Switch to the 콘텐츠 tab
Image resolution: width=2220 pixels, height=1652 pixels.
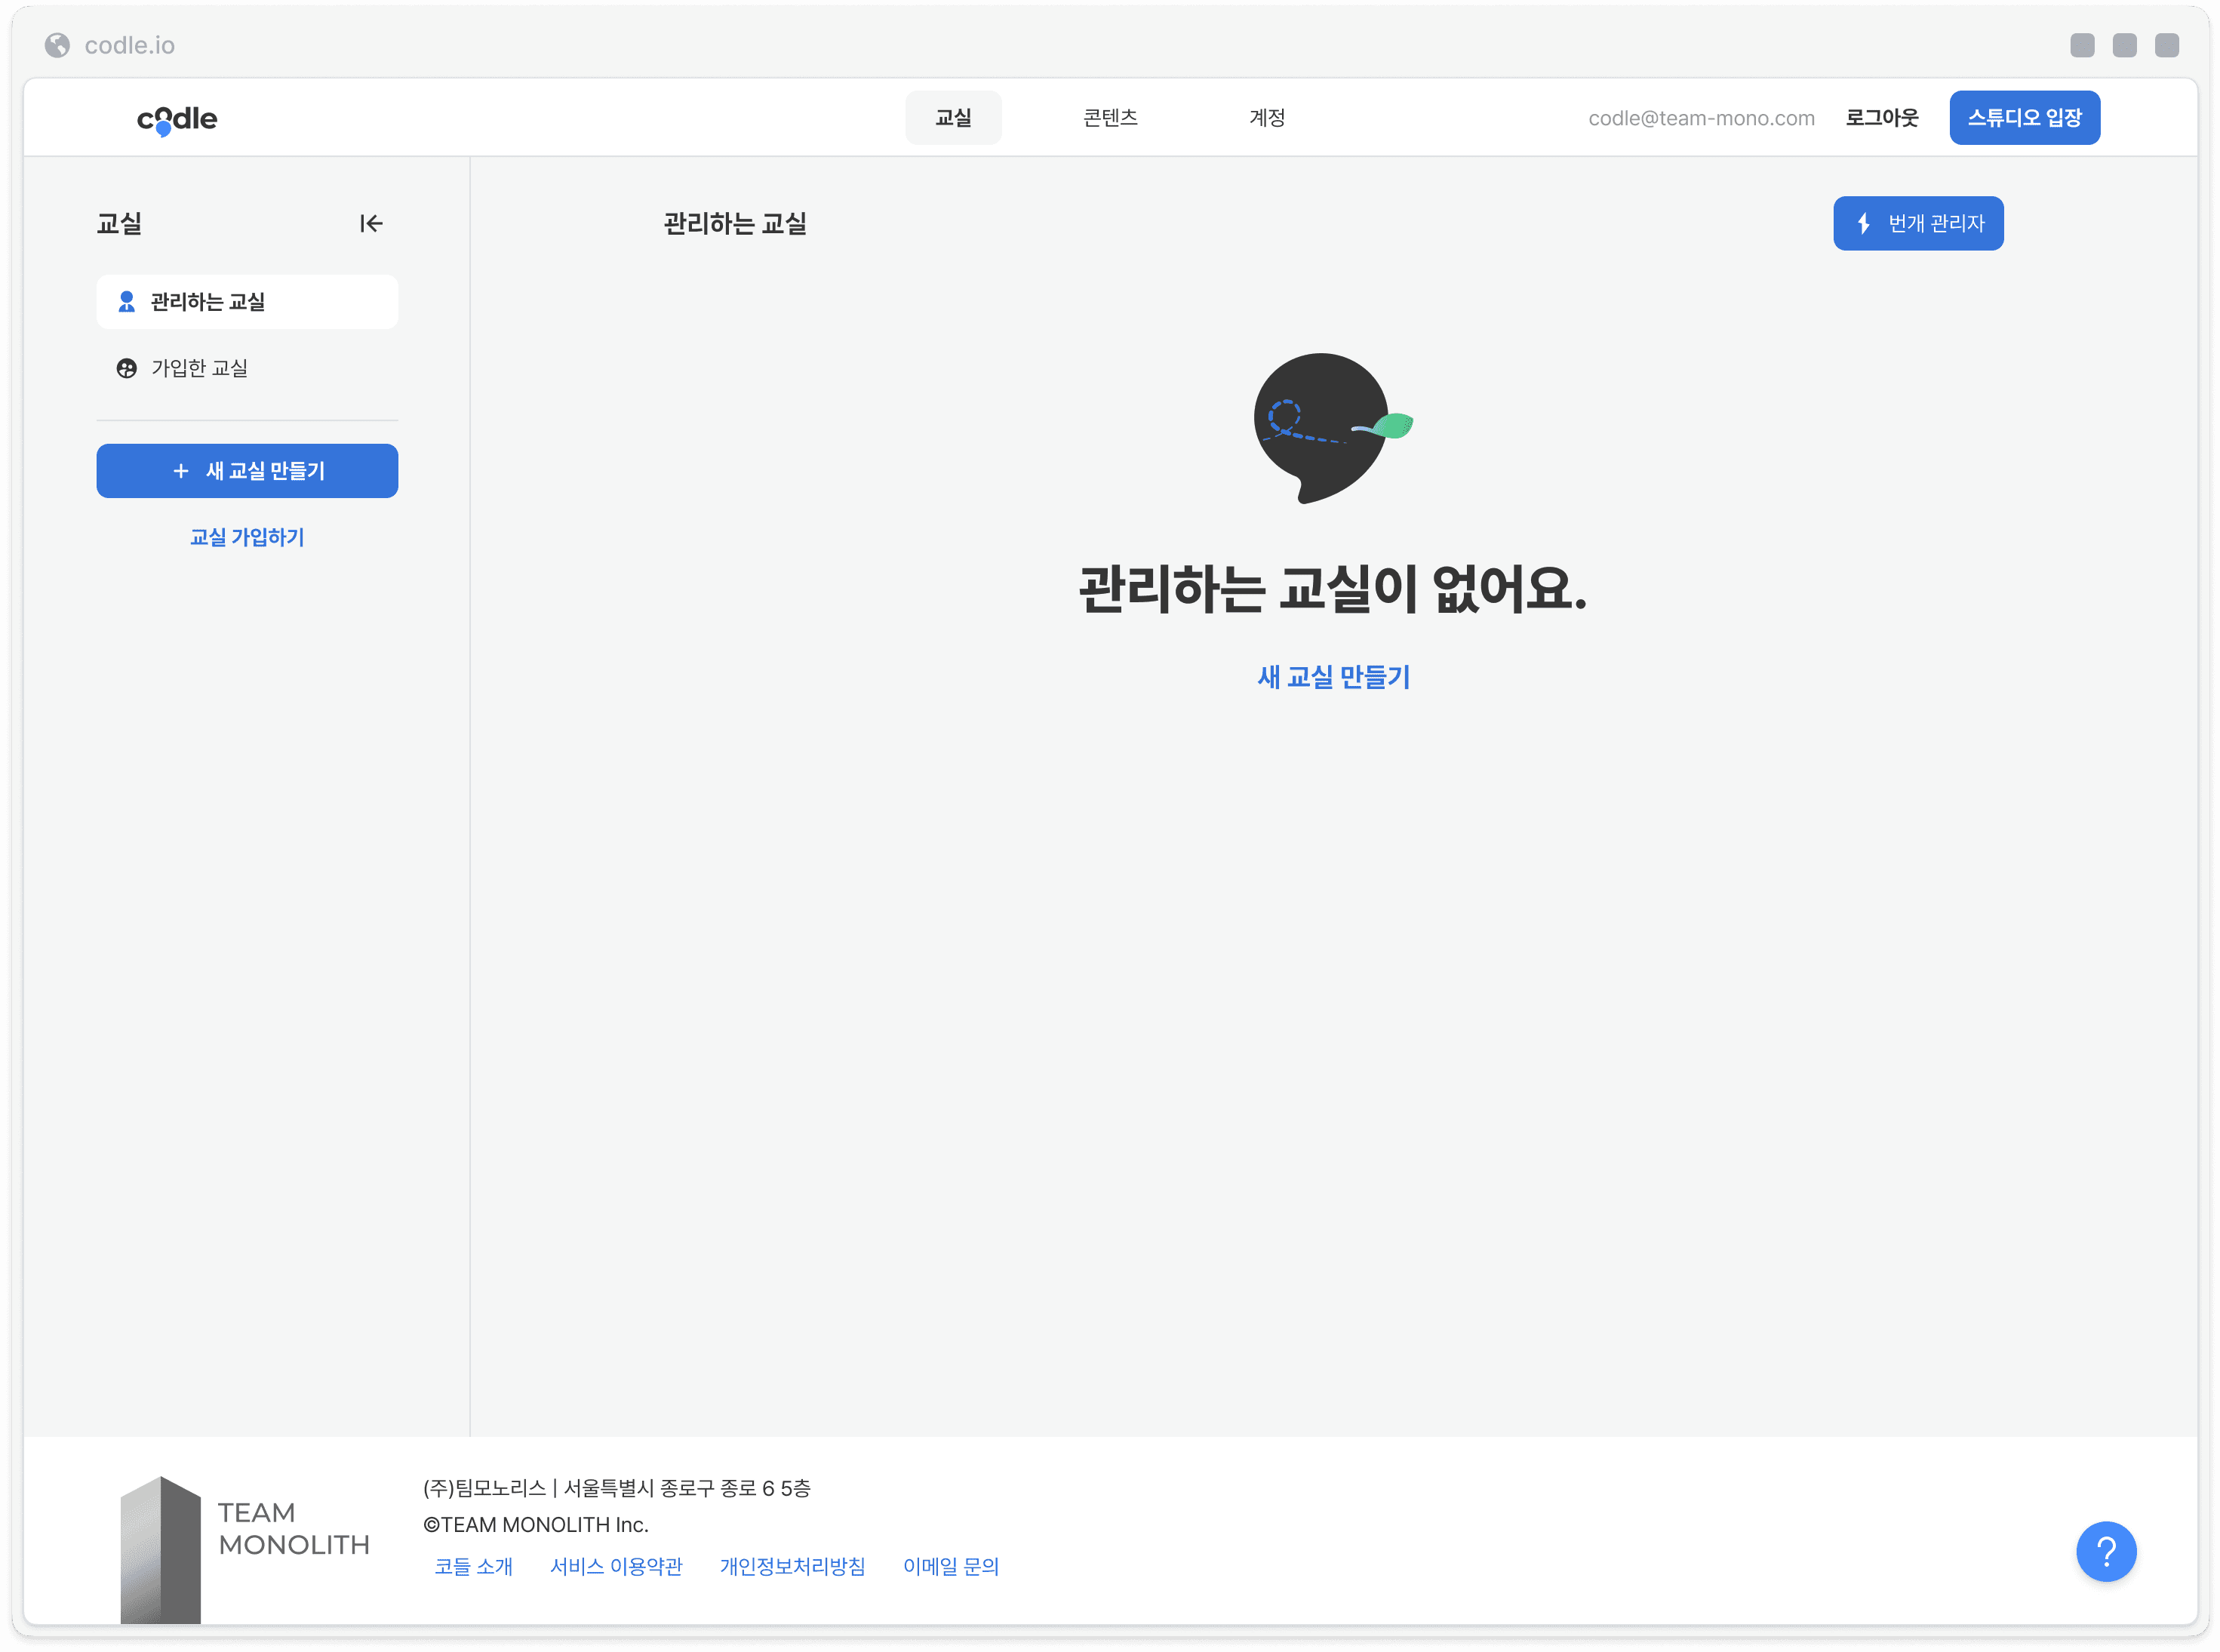[x=1110, y=118]
